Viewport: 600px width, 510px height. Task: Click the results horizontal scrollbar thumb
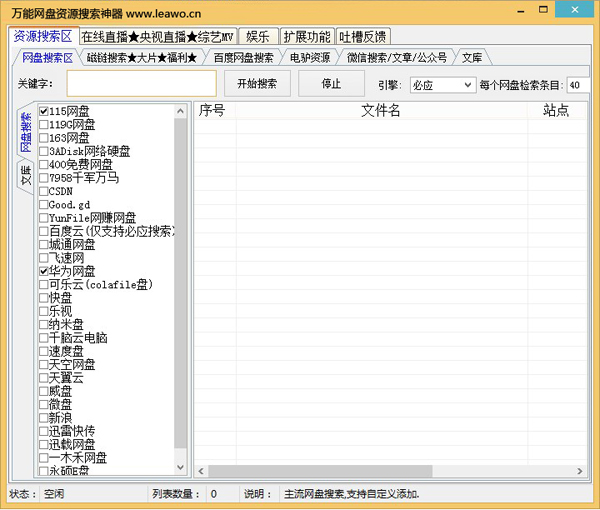[320, 471]
